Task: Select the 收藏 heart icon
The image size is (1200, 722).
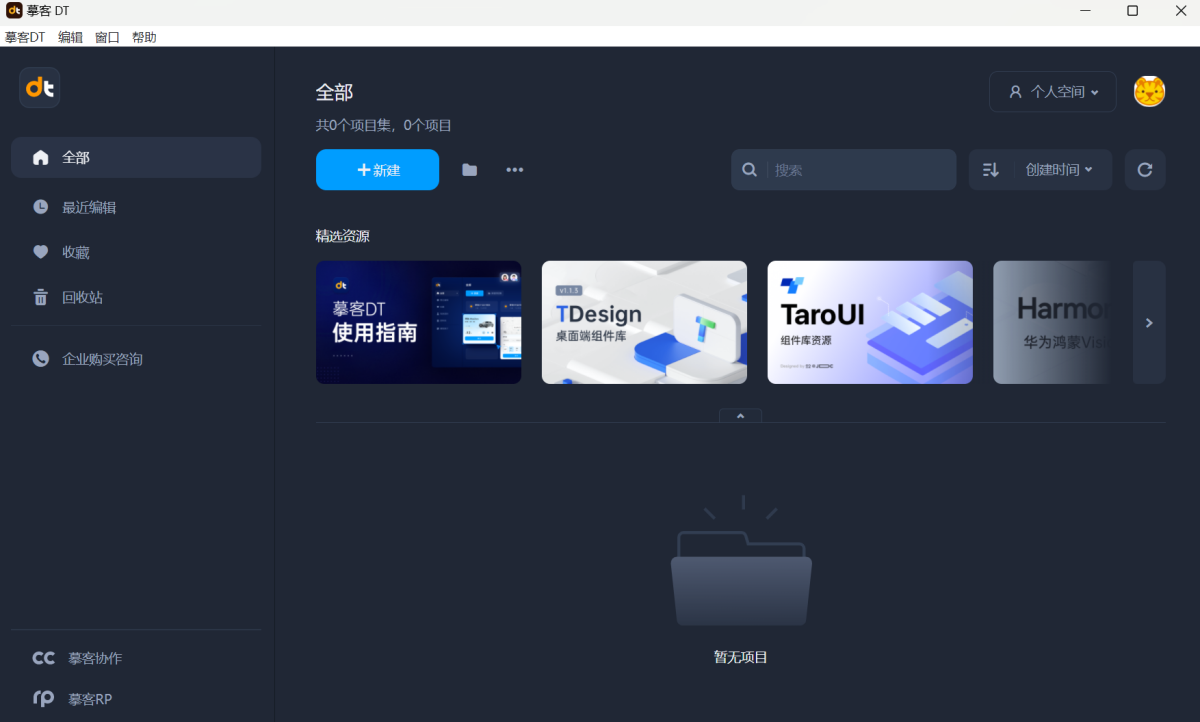Action: (x=40, y=252)
